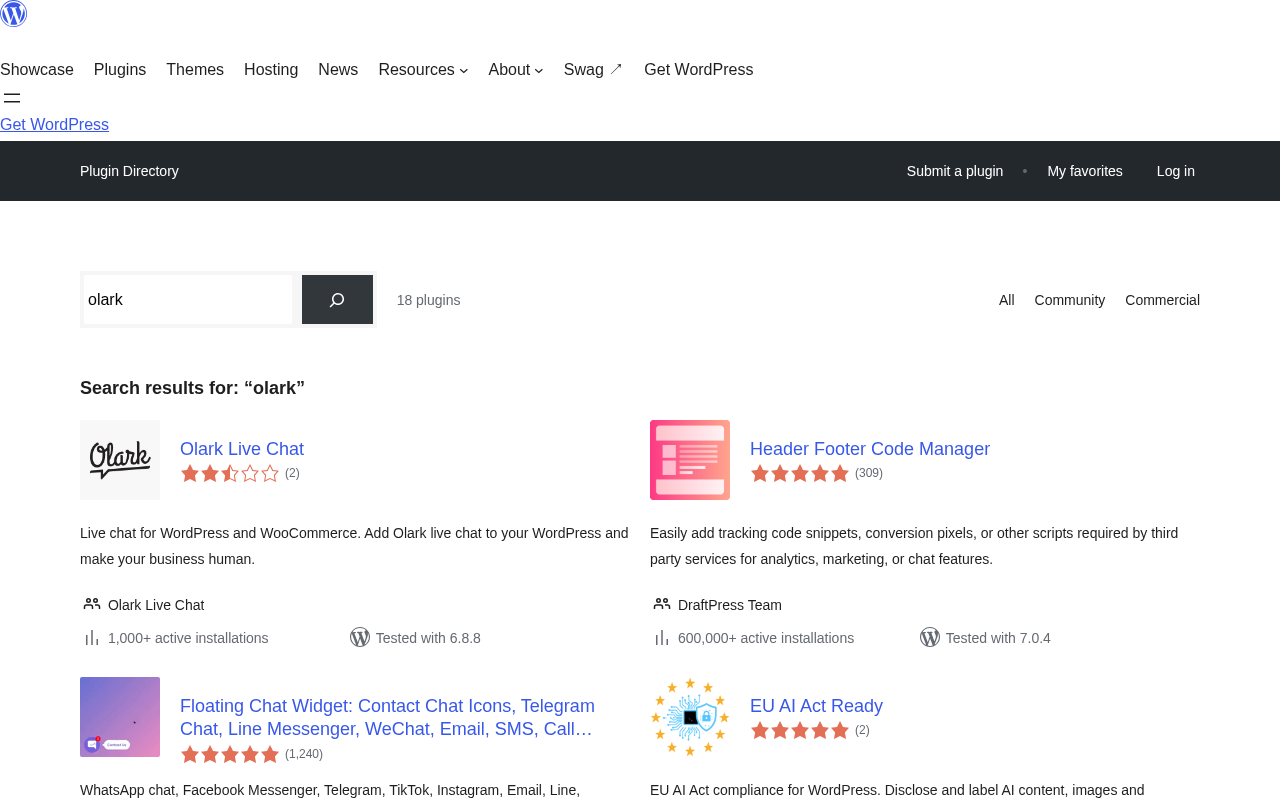The height and width of the screenshot is (800, 1280).
Task: Open My favorites
Action: click(1085, 171)
